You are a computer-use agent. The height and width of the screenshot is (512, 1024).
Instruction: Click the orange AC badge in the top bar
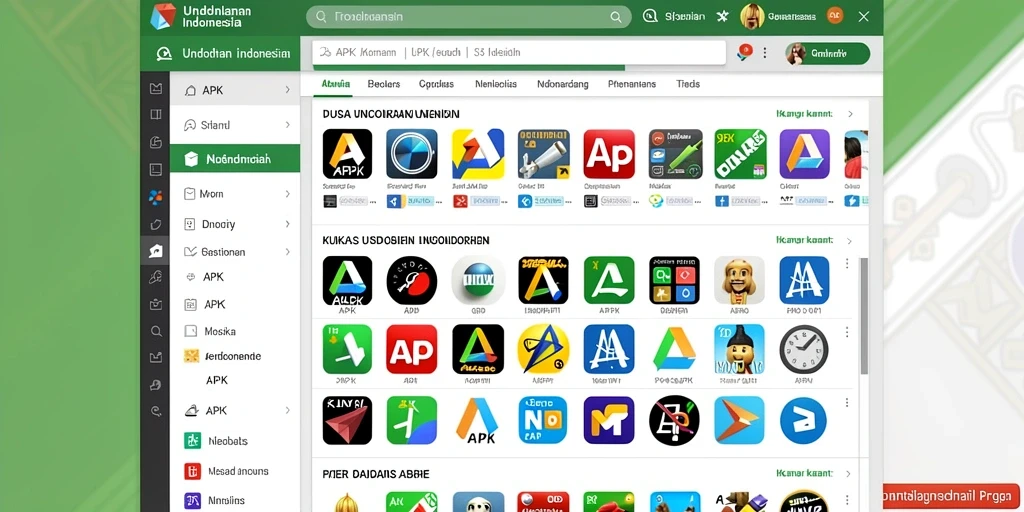point(835,16)
